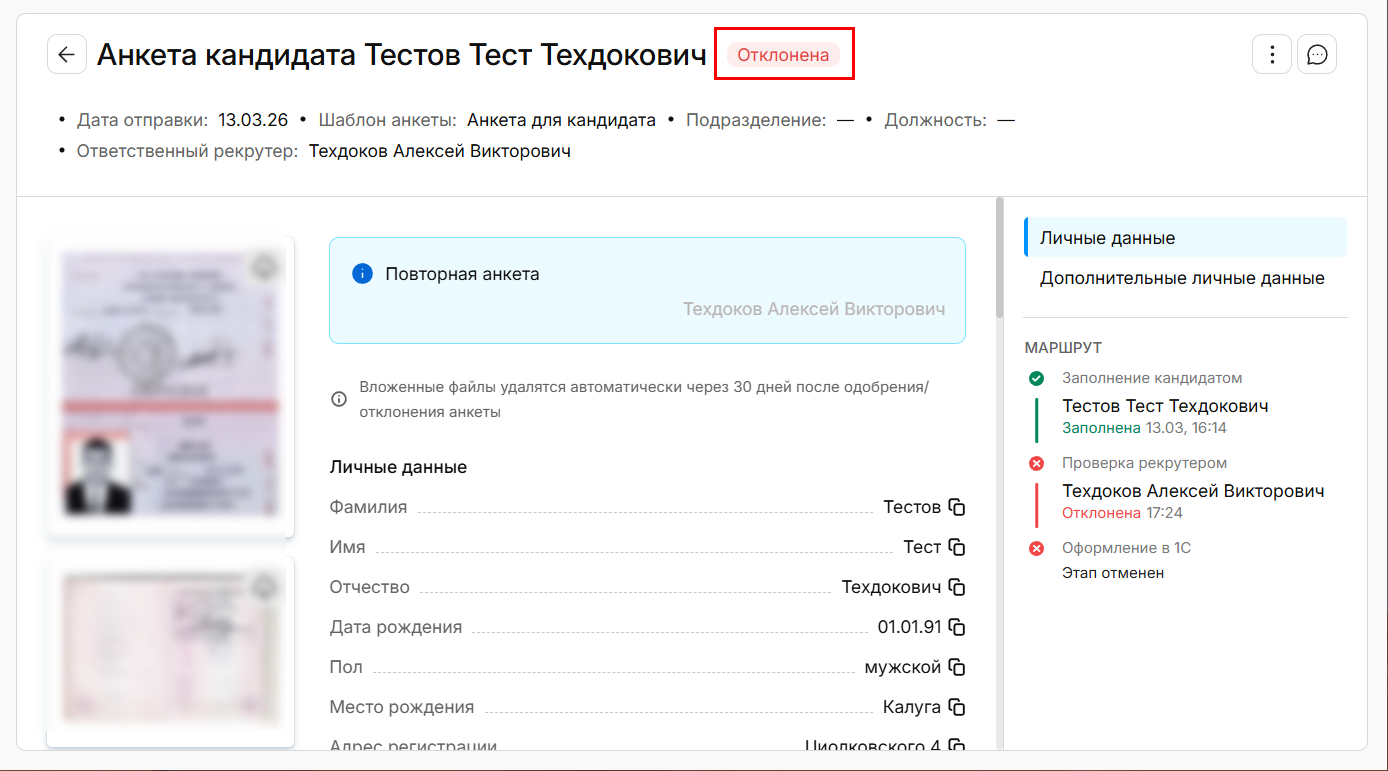Copy the Место рождения value Калуга
The image size is (1388, 771).
click(957, 707)
